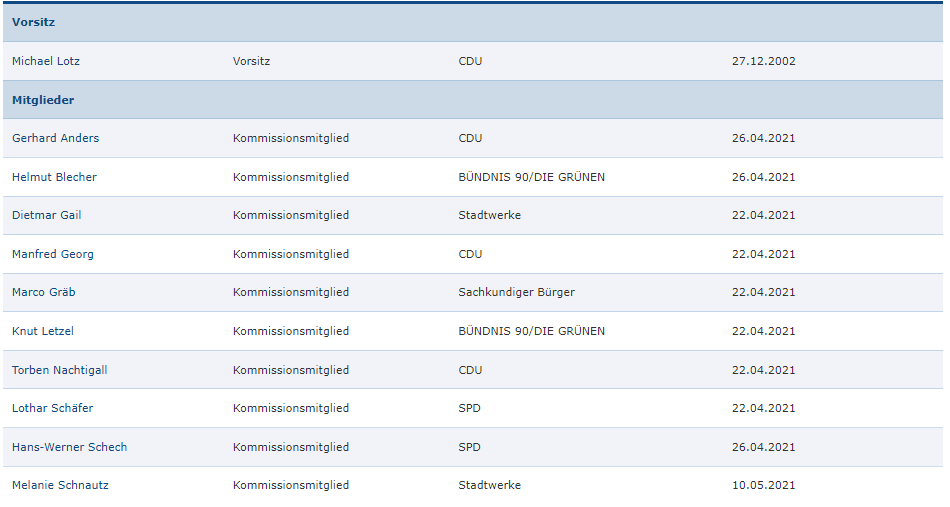Image resolution: width=950 pixels, height=507 pixels.
Task: Click Vorsitz role in Michael Lotz's row
Action: coord(252,61)
